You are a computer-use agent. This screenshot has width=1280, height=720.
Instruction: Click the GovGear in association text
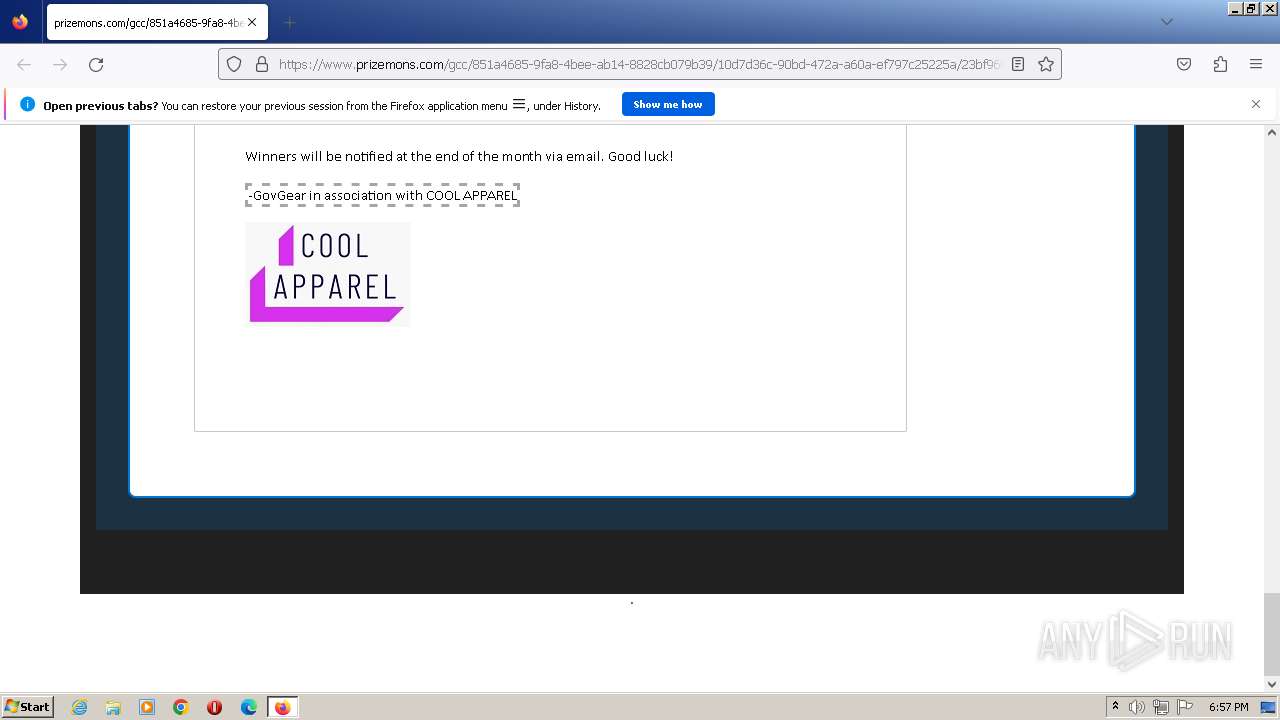tap(382, 195)
